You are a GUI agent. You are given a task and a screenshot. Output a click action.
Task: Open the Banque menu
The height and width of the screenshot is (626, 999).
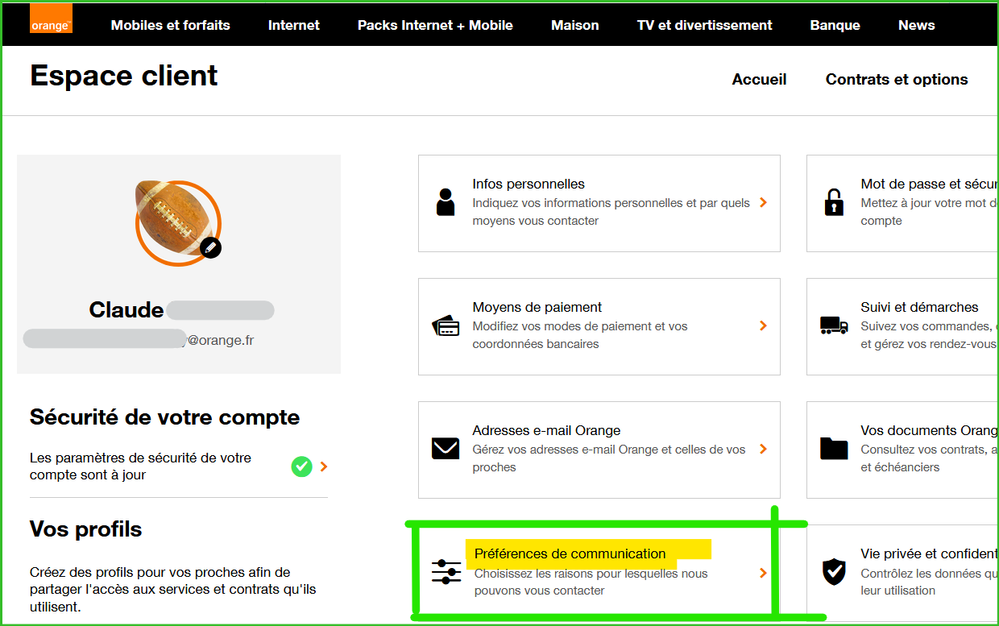(835, 25)
